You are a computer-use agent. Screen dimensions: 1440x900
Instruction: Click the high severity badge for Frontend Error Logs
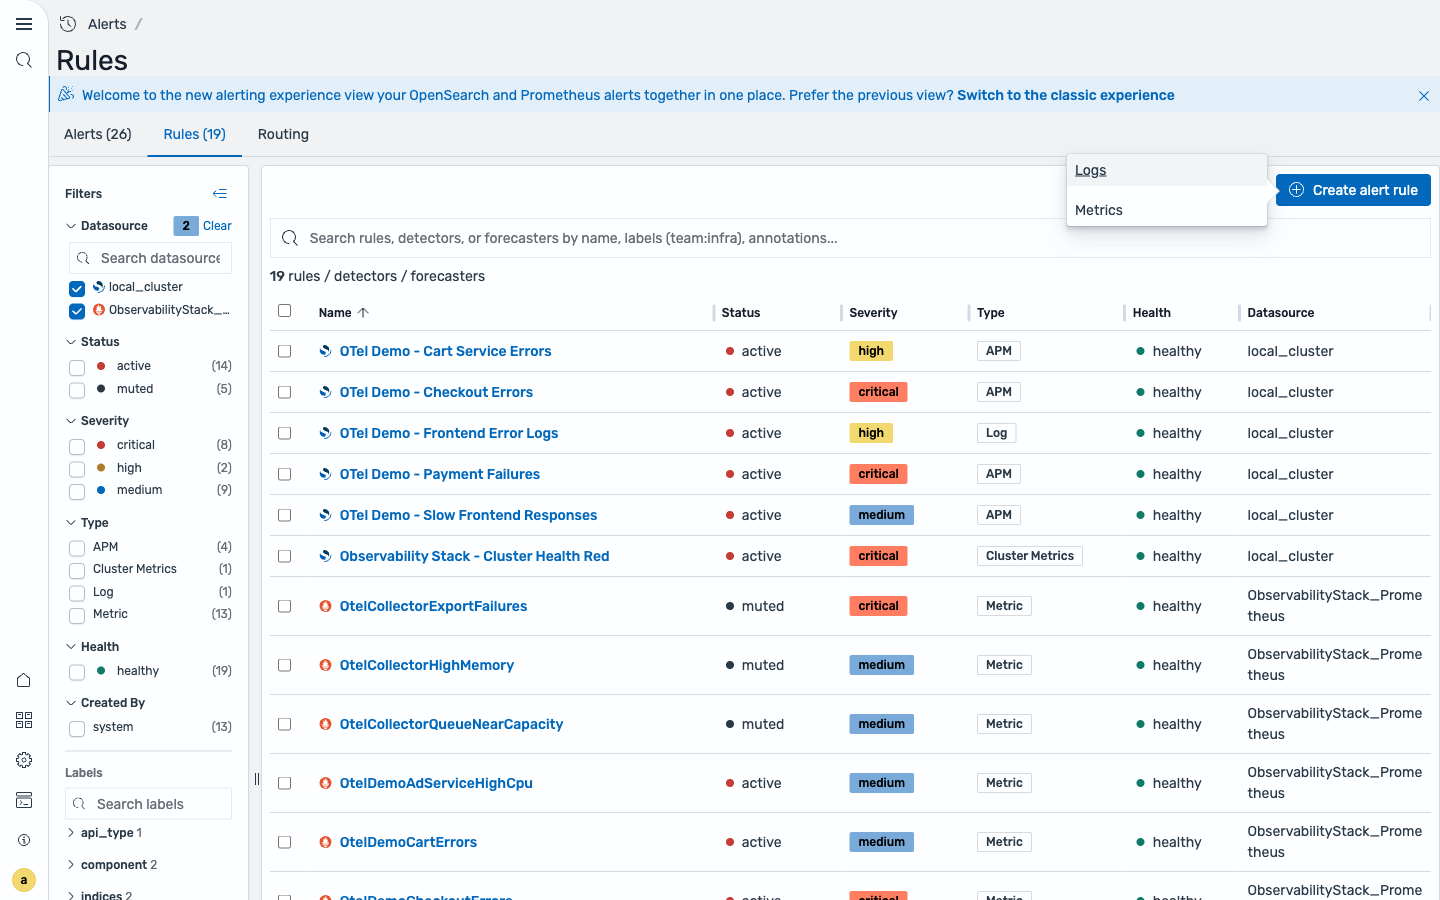click(871, 433)
